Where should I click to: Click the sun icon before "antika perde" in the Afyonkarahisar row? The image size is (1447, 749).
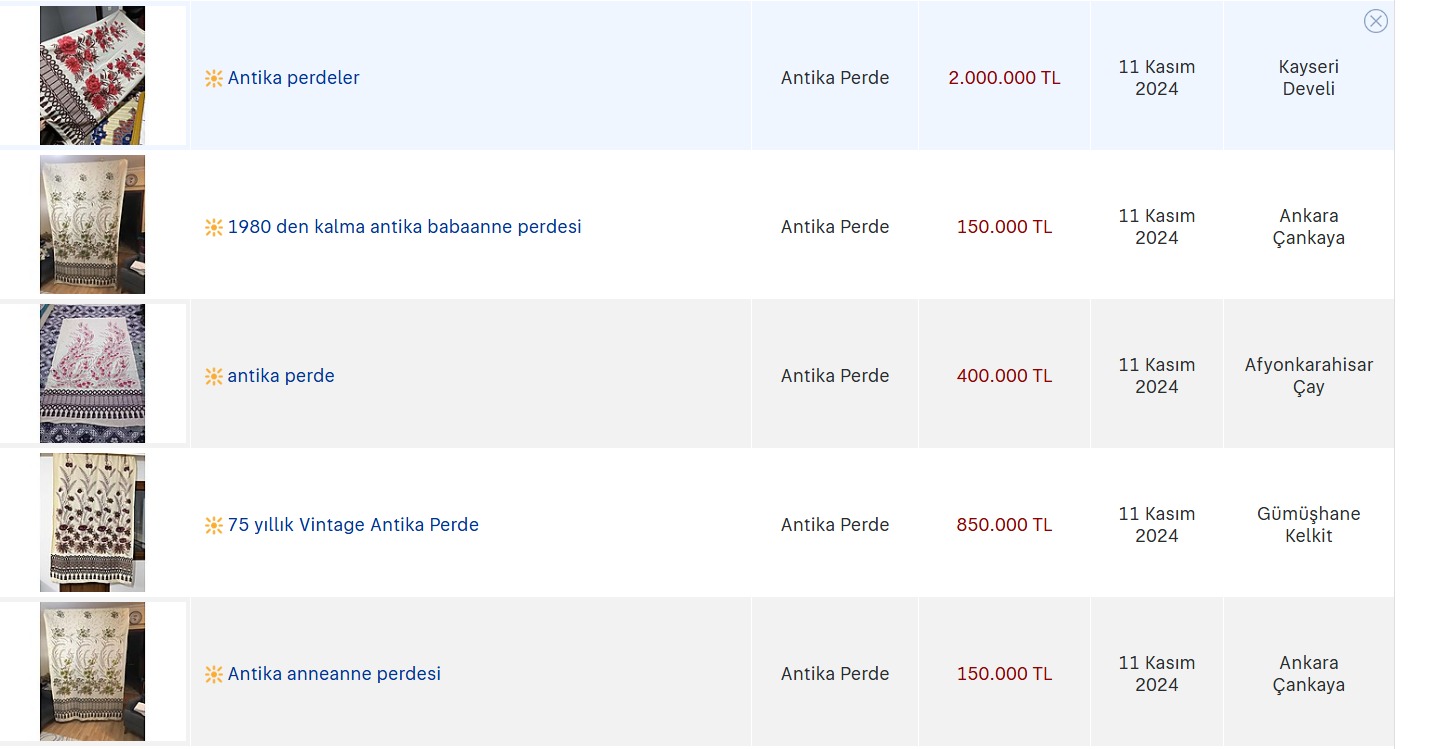pos(213,376)
